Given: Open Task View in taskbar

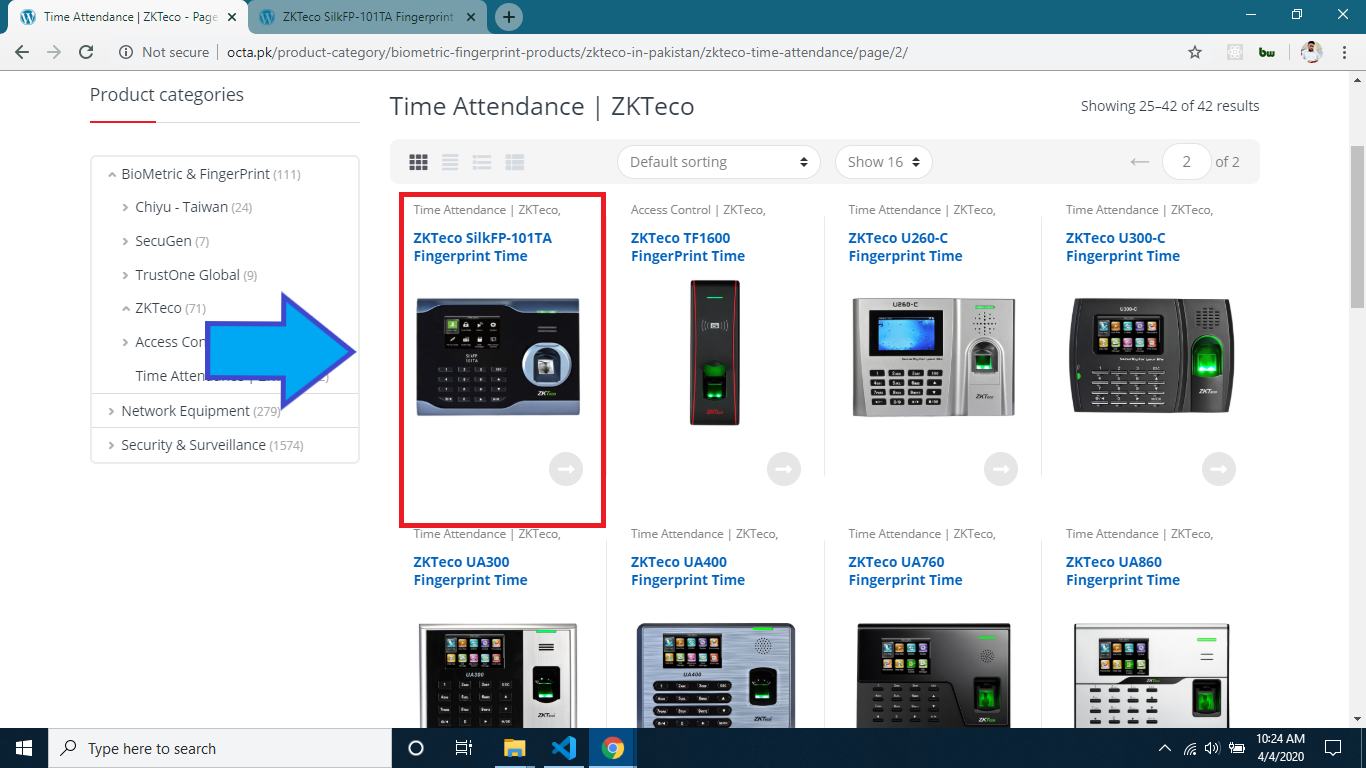Looking at the screenshot, I should click(463, 748).
